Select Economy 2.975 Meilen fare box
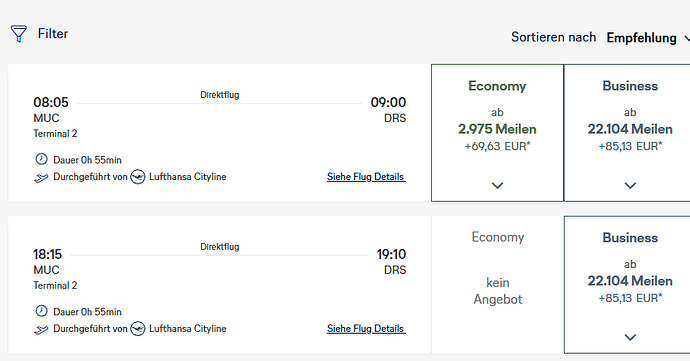The width and height of the screenshot is (690, 361). 497,133
